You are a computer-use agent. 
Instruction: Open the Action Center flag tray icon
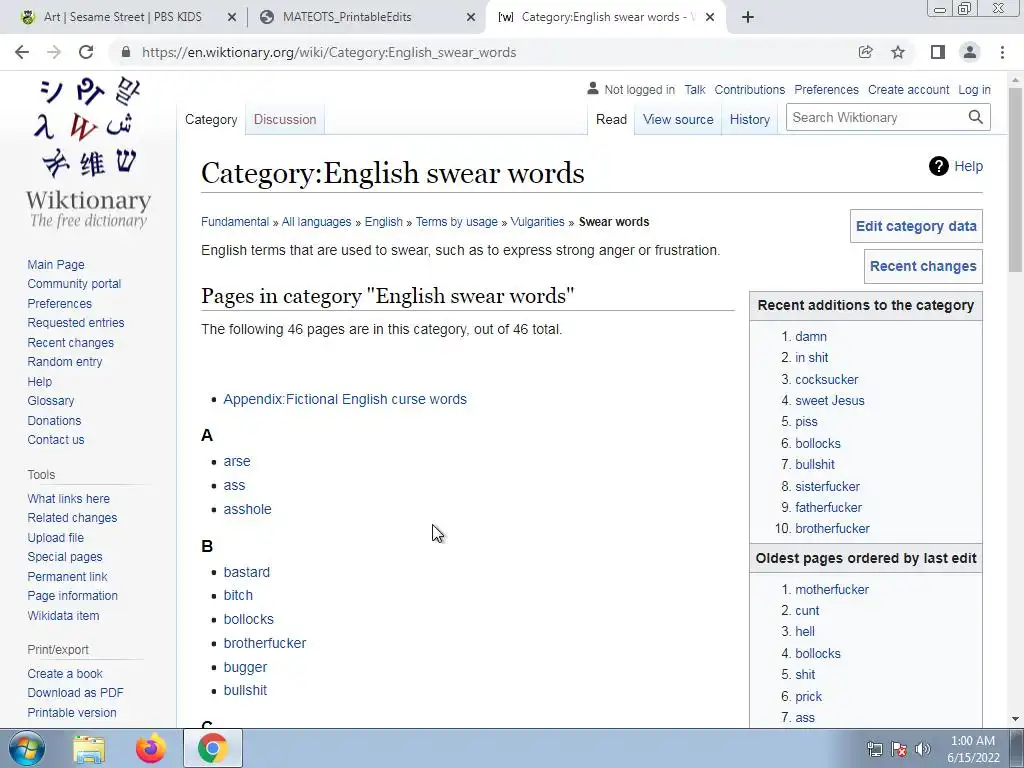(899, 749)
